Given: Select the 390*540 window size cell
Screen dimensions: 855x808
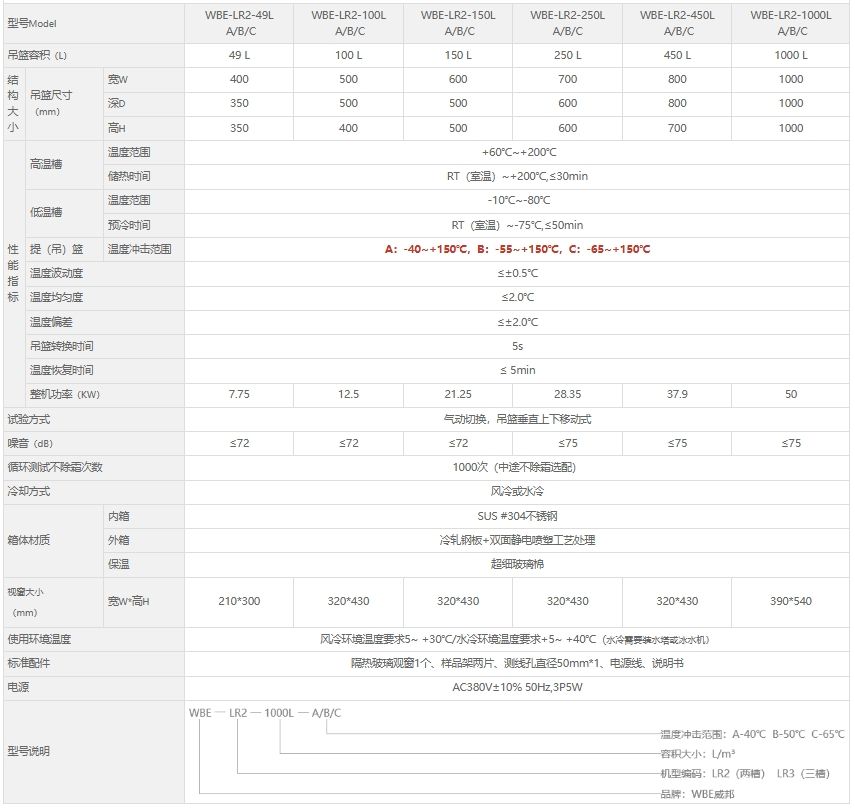Looking at the screenshot, I should 790,601.
